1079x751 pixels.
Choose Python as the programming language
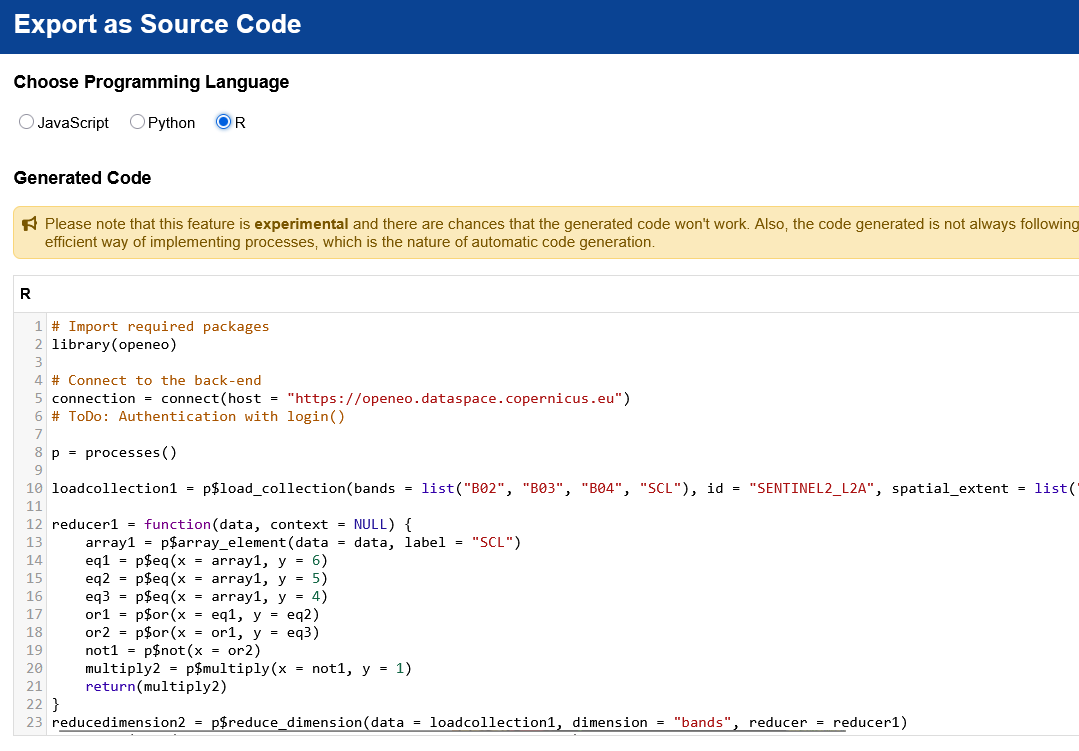pos(138,122)
